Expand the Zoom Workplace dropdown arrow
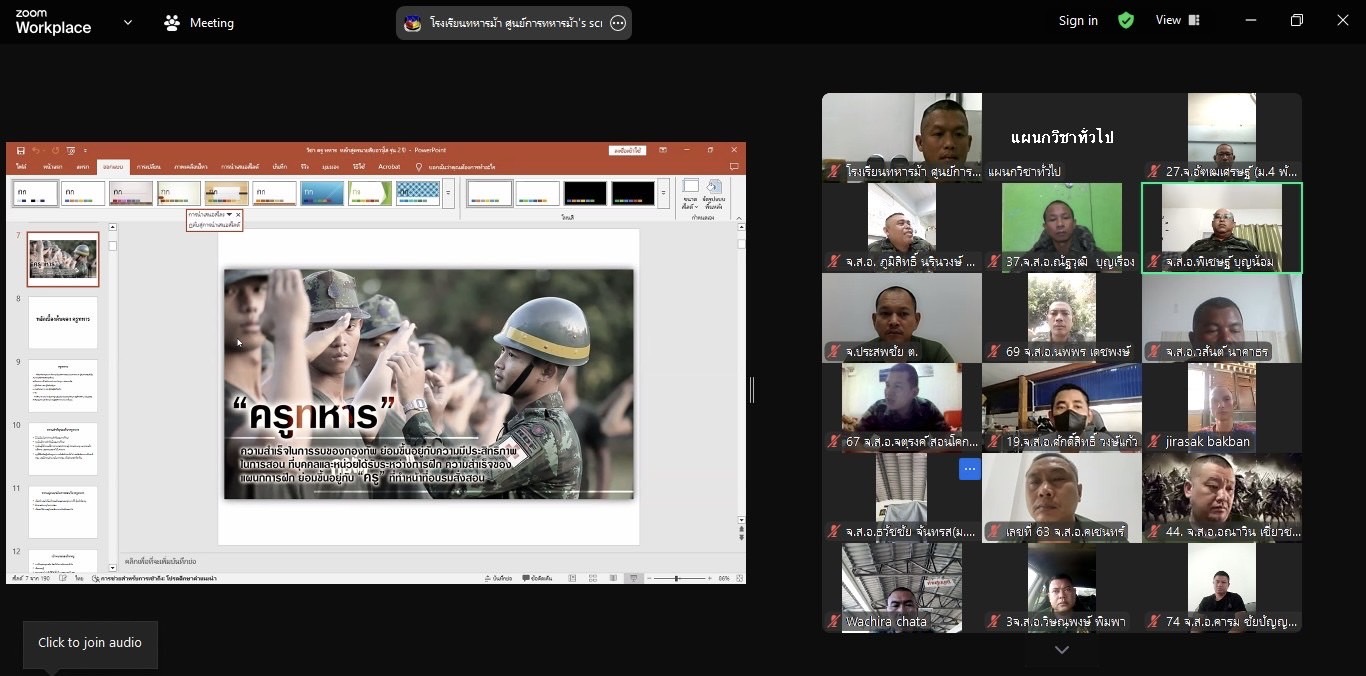Image resolution: width=1366 pixels, height=676 pixels. (127, 22)
